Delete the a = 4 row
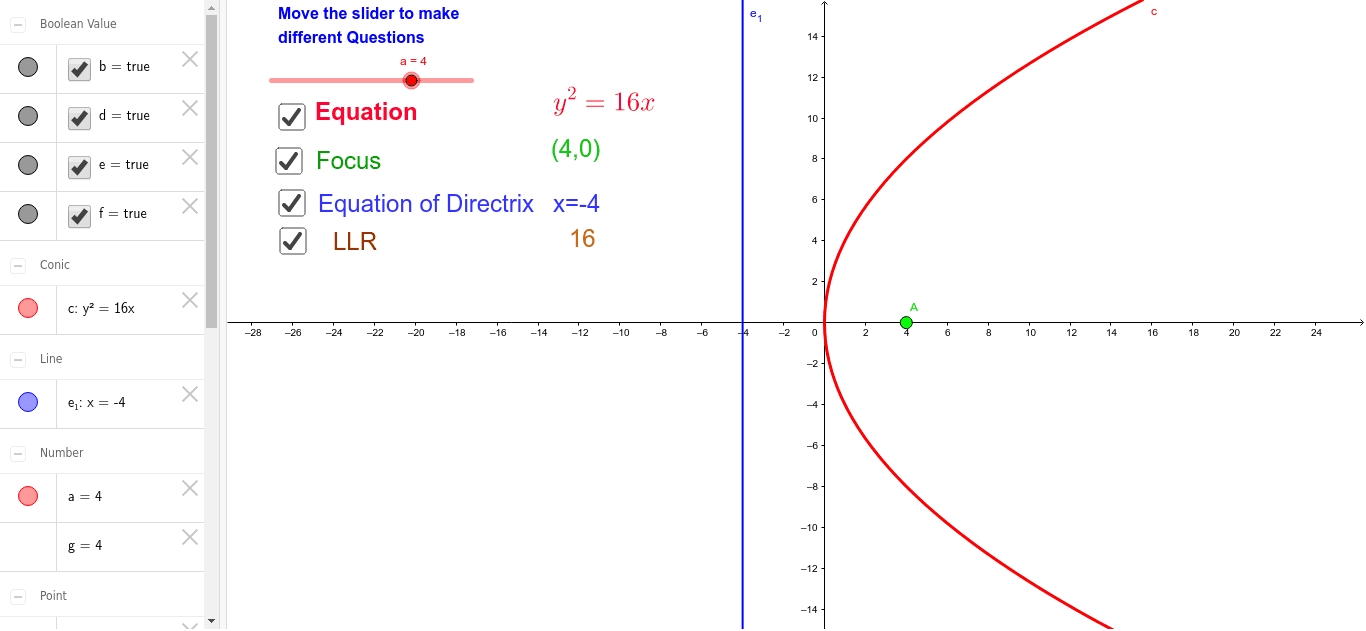The image size is (1366, 631). 190,488
